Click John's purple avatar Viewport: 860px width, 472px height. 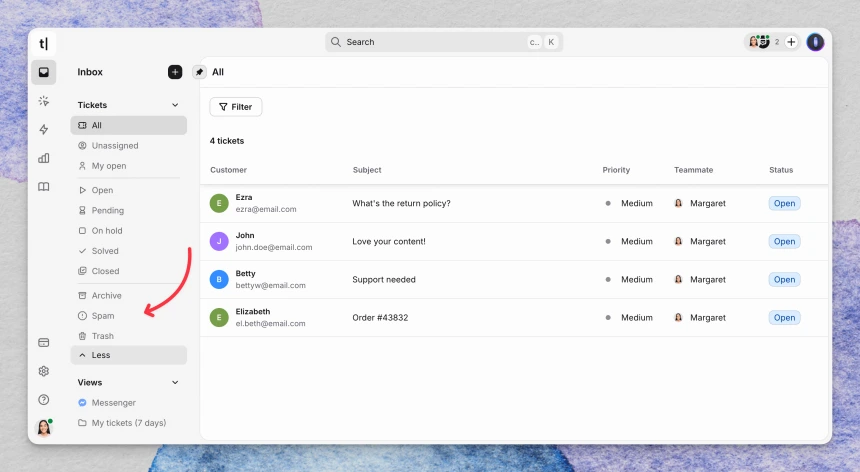[x=219, y=241]
